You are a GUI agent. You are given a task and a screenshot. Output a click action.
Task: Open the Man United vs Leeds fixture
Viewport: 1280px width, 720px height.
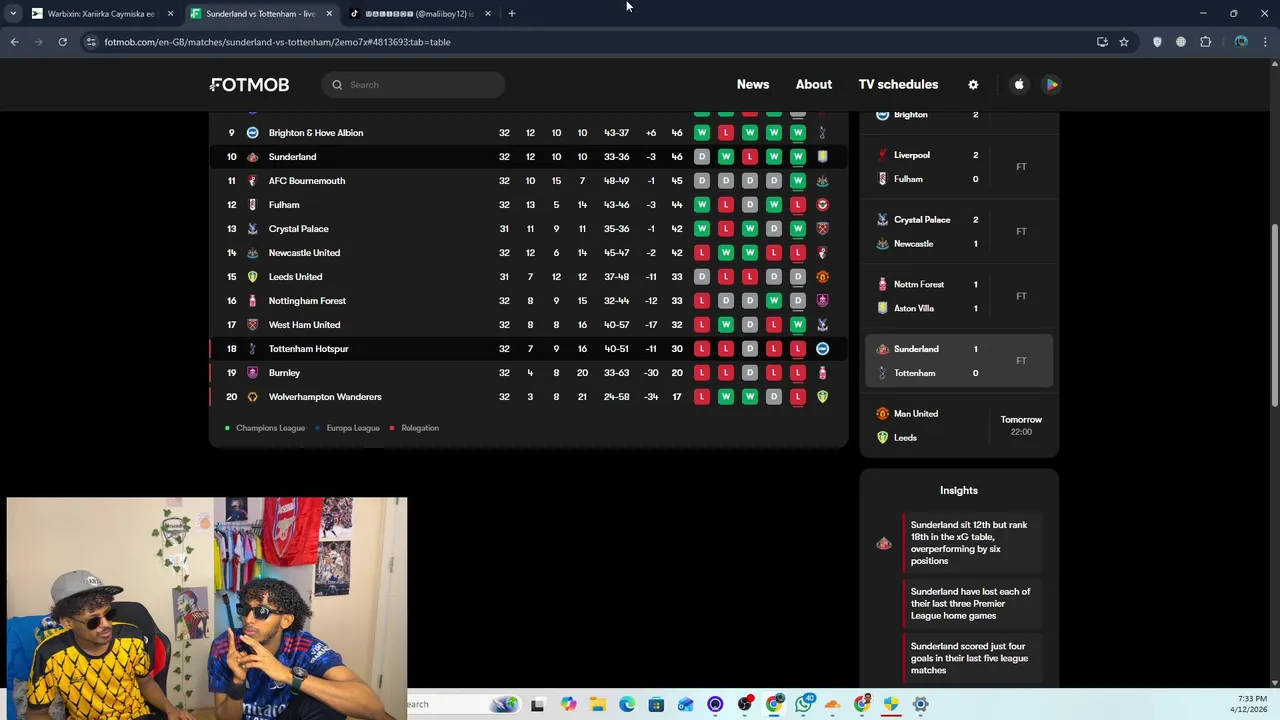(959, 426)
